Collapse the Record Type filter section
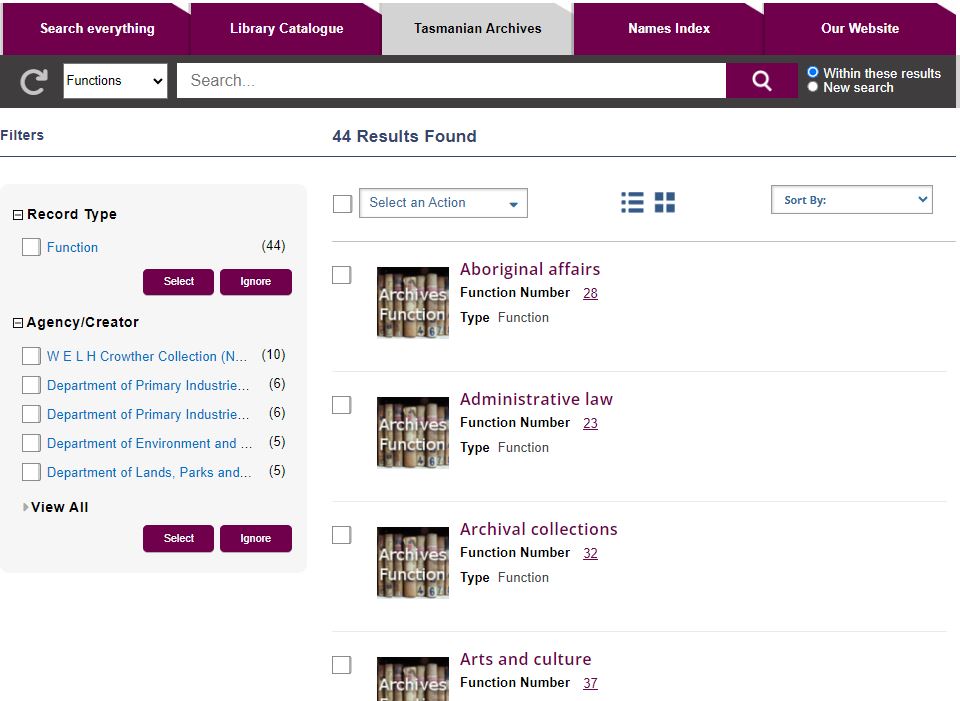 coord(18,215)
